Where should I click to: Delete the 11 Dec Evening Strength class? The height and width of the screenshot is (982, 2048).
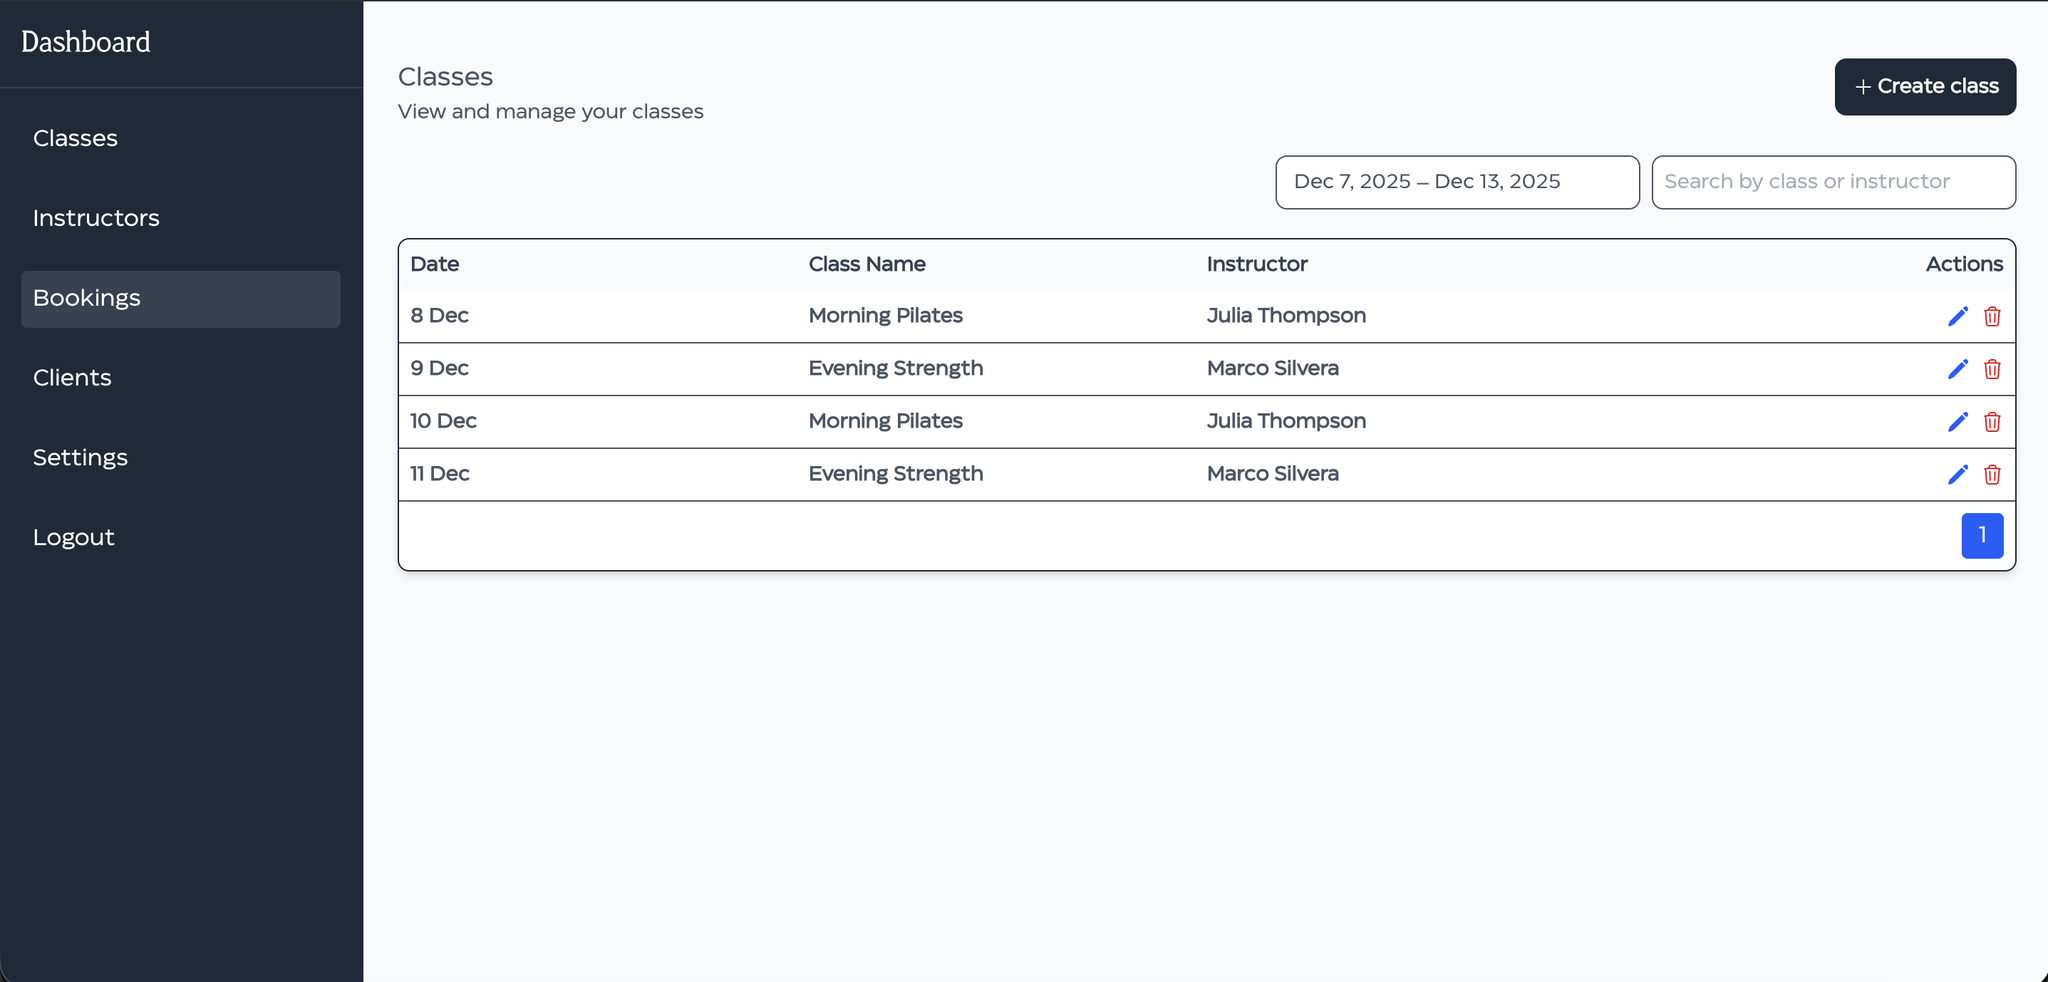(1992, 475)
